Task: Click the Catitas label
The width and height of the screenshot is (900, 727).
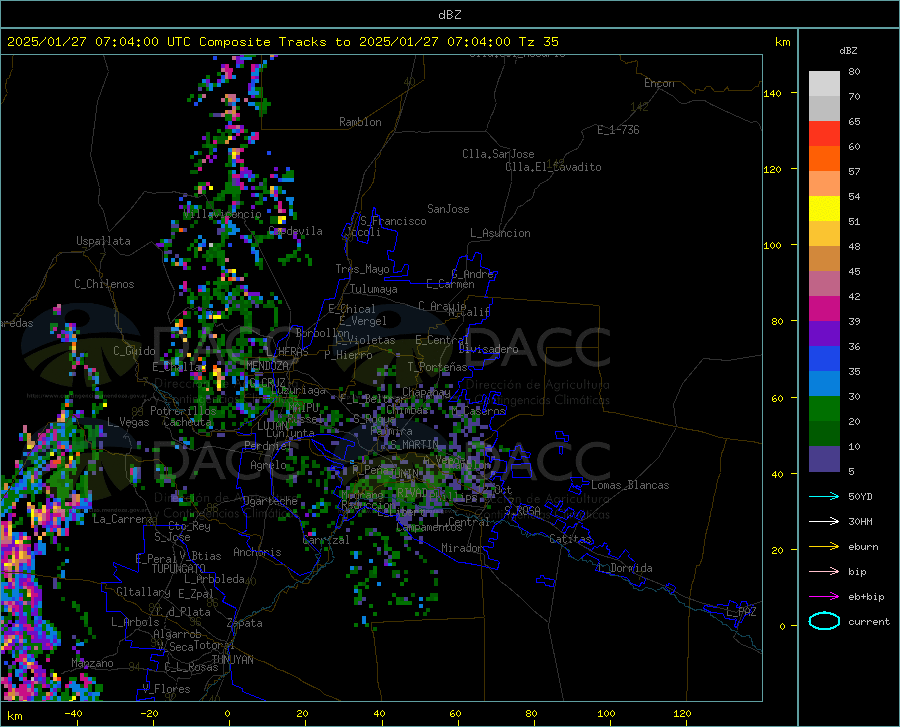Action: (570, 539)
